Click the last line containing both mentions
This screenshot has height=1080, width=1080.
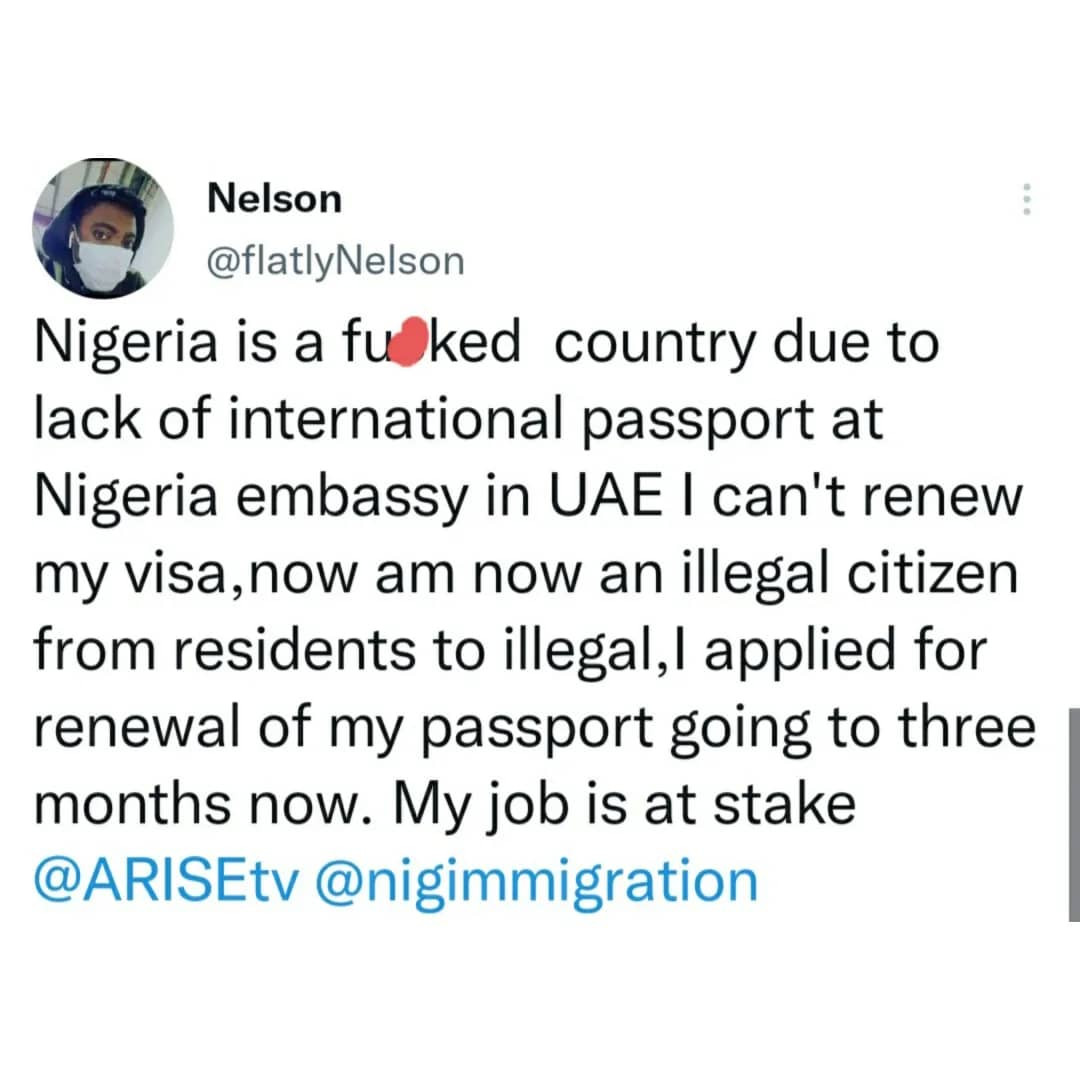[x=390, y=878]
